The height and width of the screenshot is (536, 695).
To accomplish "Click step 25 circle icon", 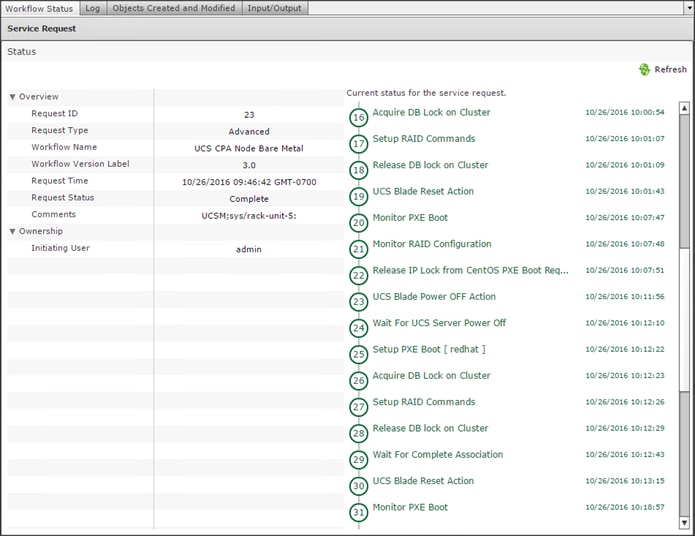I will 359,354.
